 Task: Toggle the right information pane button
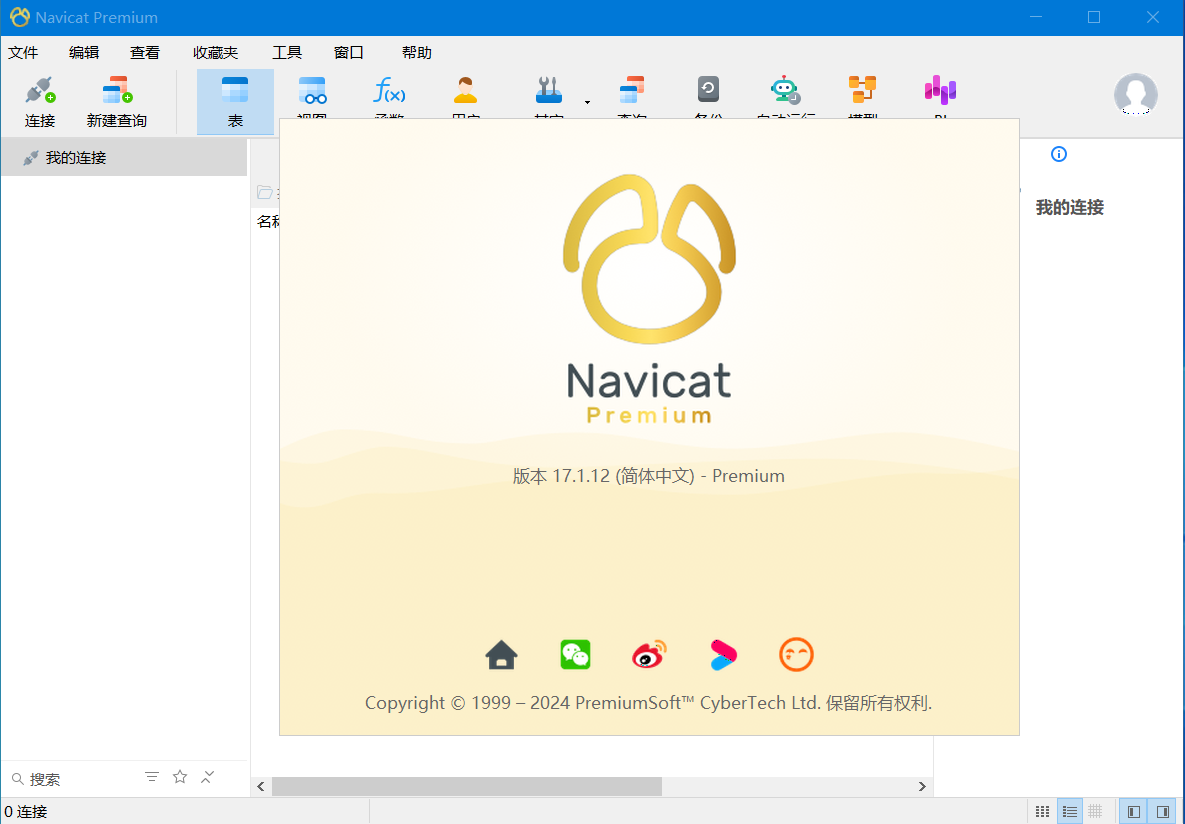[x=1162, y=812]
